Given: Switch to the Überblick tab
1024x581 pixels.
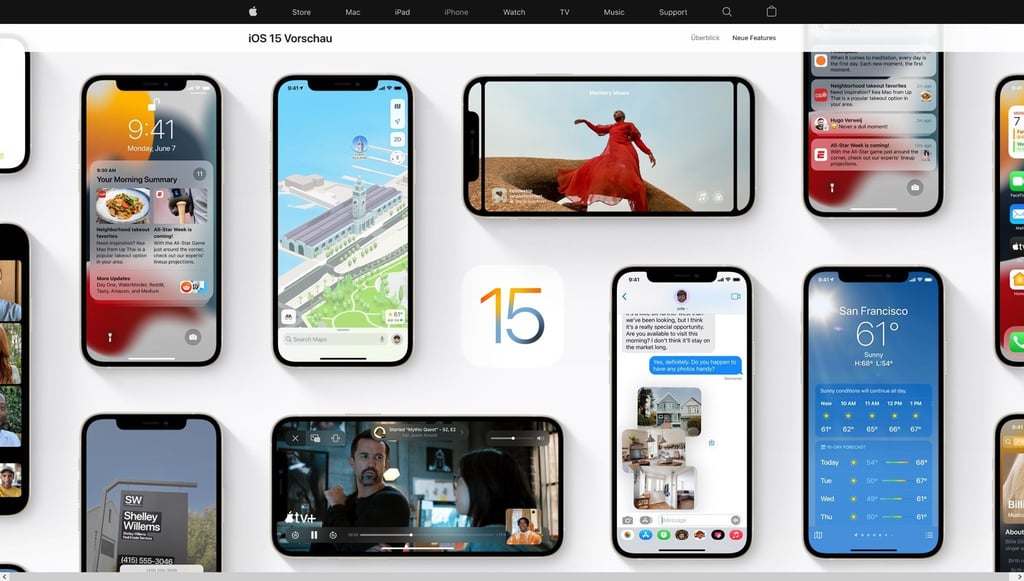Looking at the screenshot, I should [705, 38].
